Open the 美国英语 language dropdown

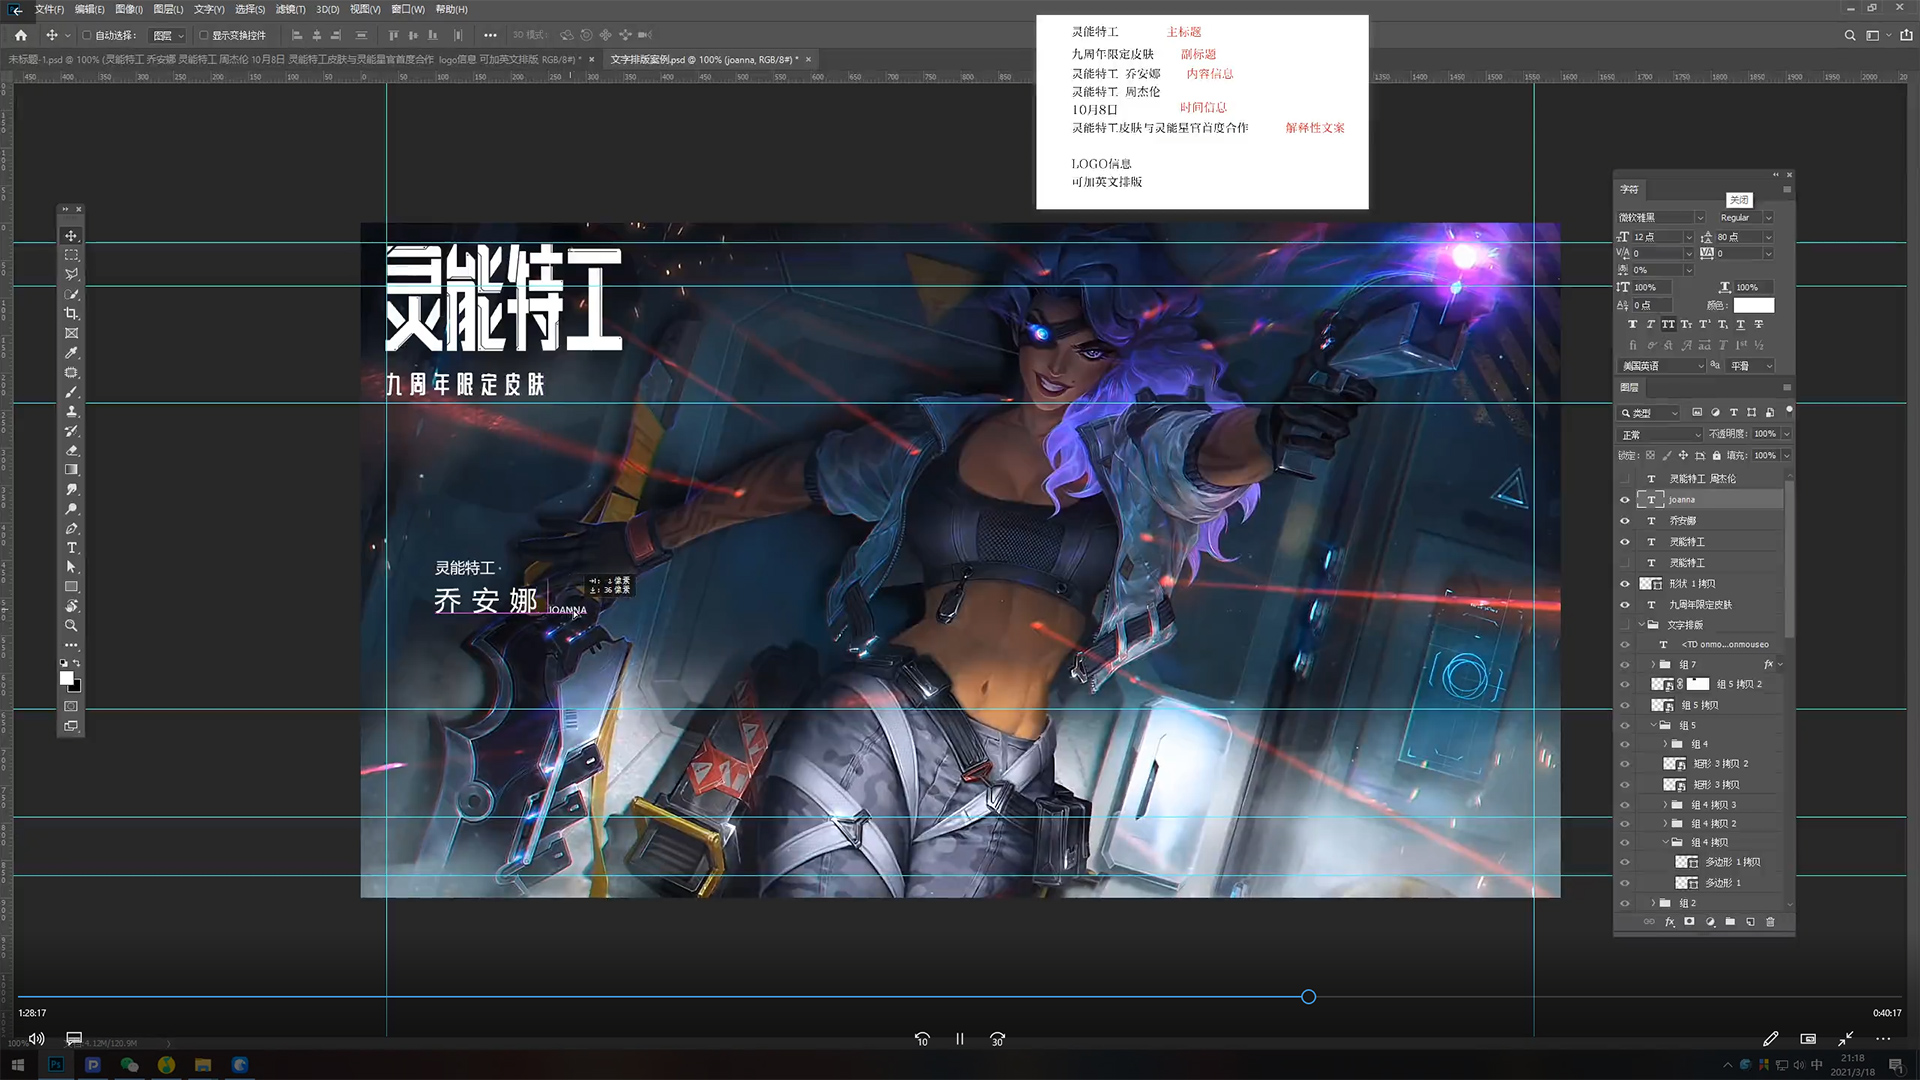pos(1661,366)
